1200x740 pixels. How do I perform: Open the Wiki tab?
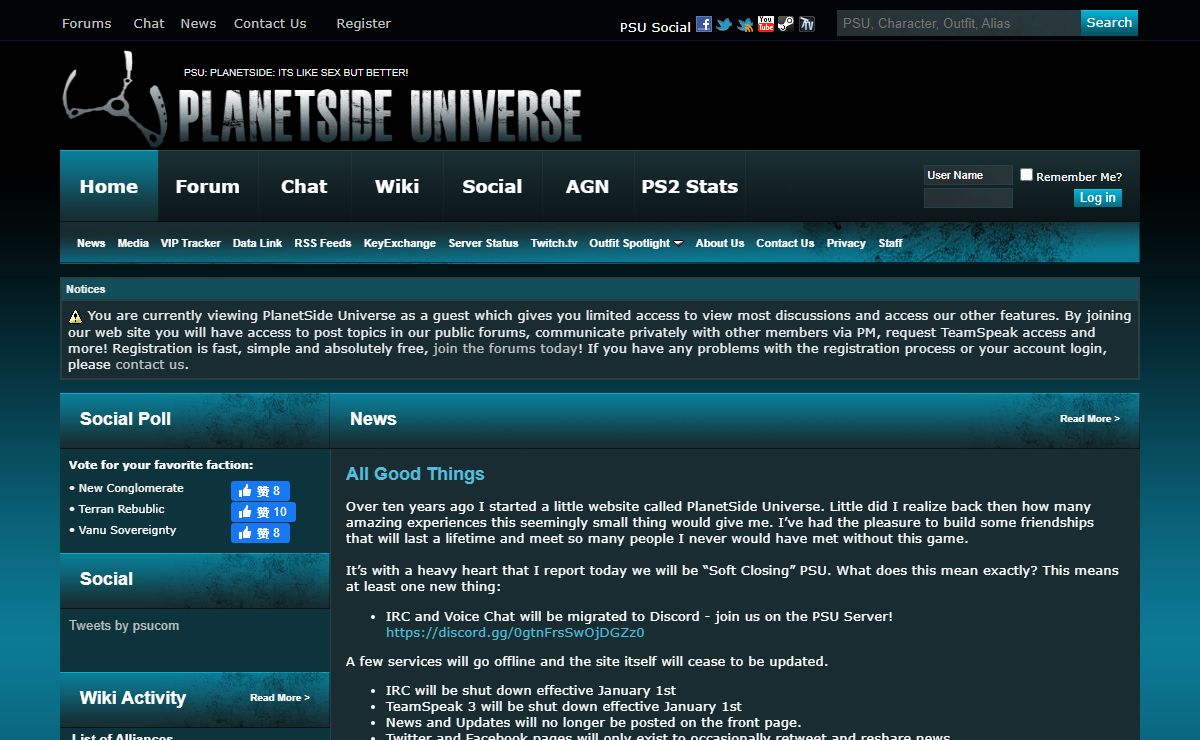coord(397,186)
